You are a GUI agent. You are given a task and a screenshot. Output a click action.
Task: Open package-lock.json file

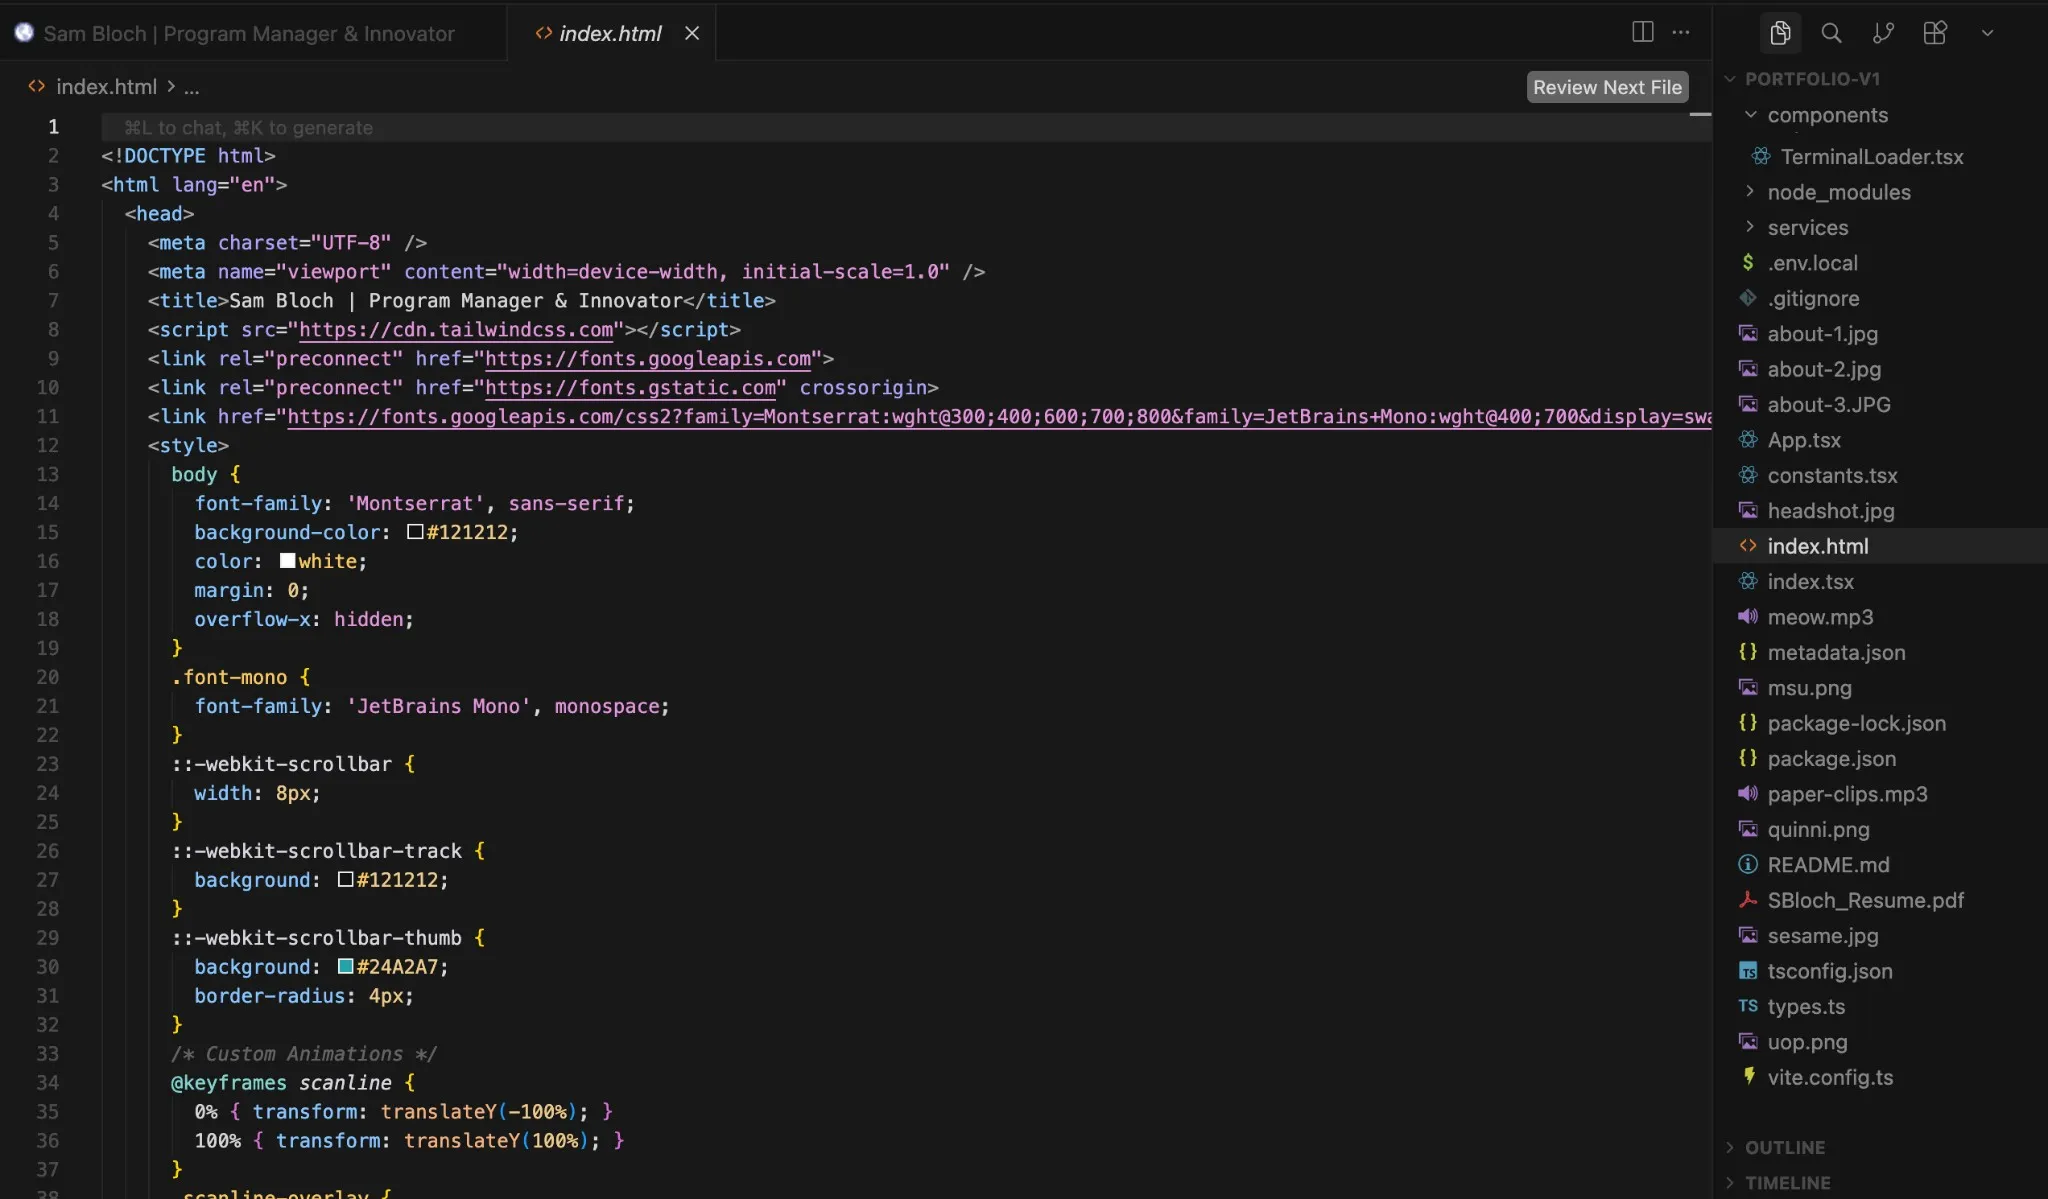click(1856, 724)
